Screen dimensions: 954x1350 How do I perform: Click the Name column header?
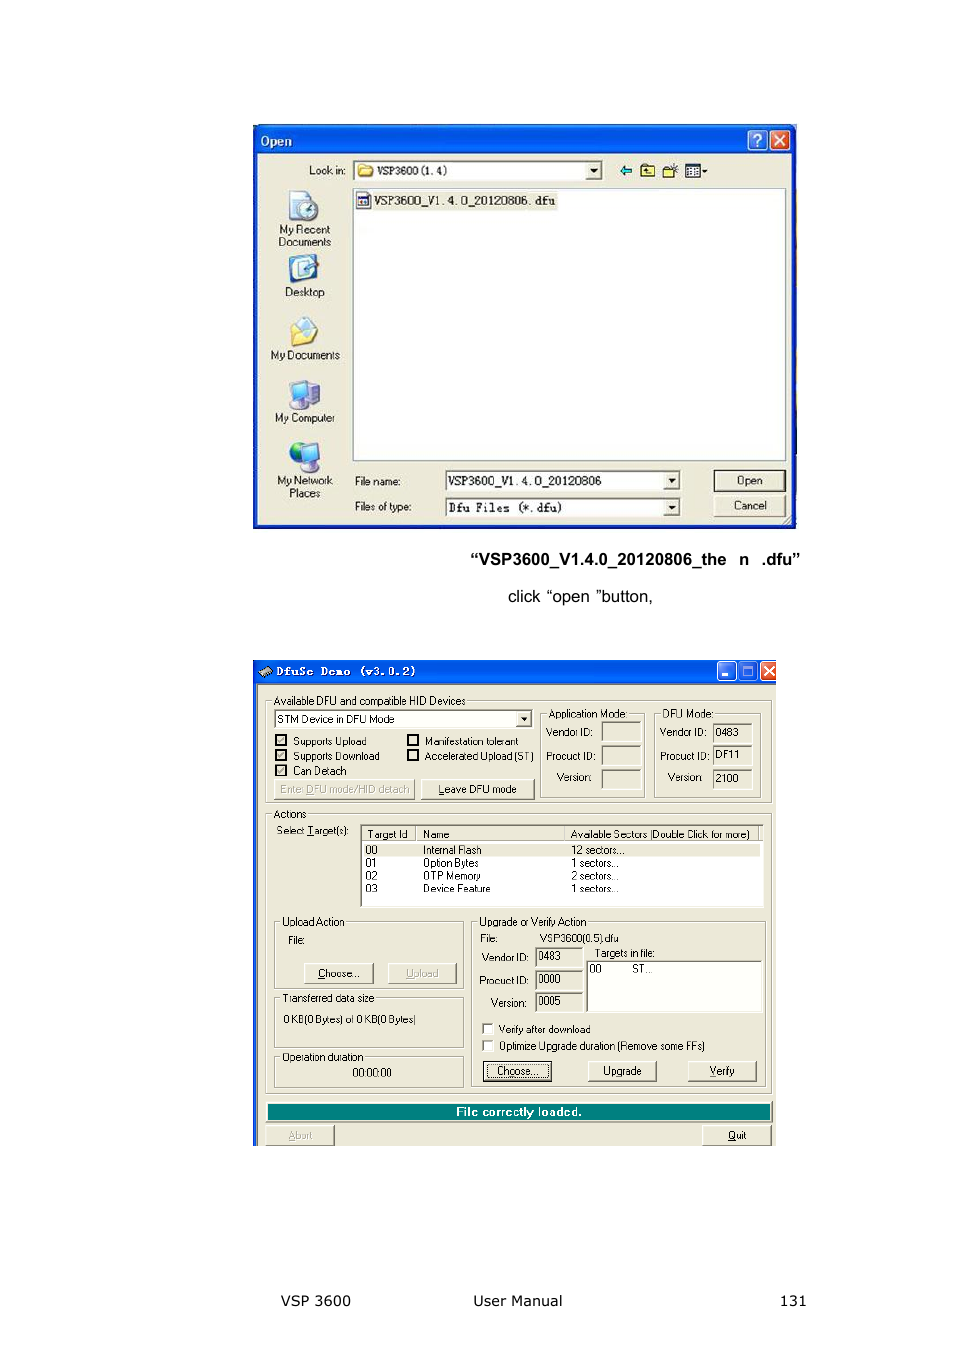(x=490, y=834)
